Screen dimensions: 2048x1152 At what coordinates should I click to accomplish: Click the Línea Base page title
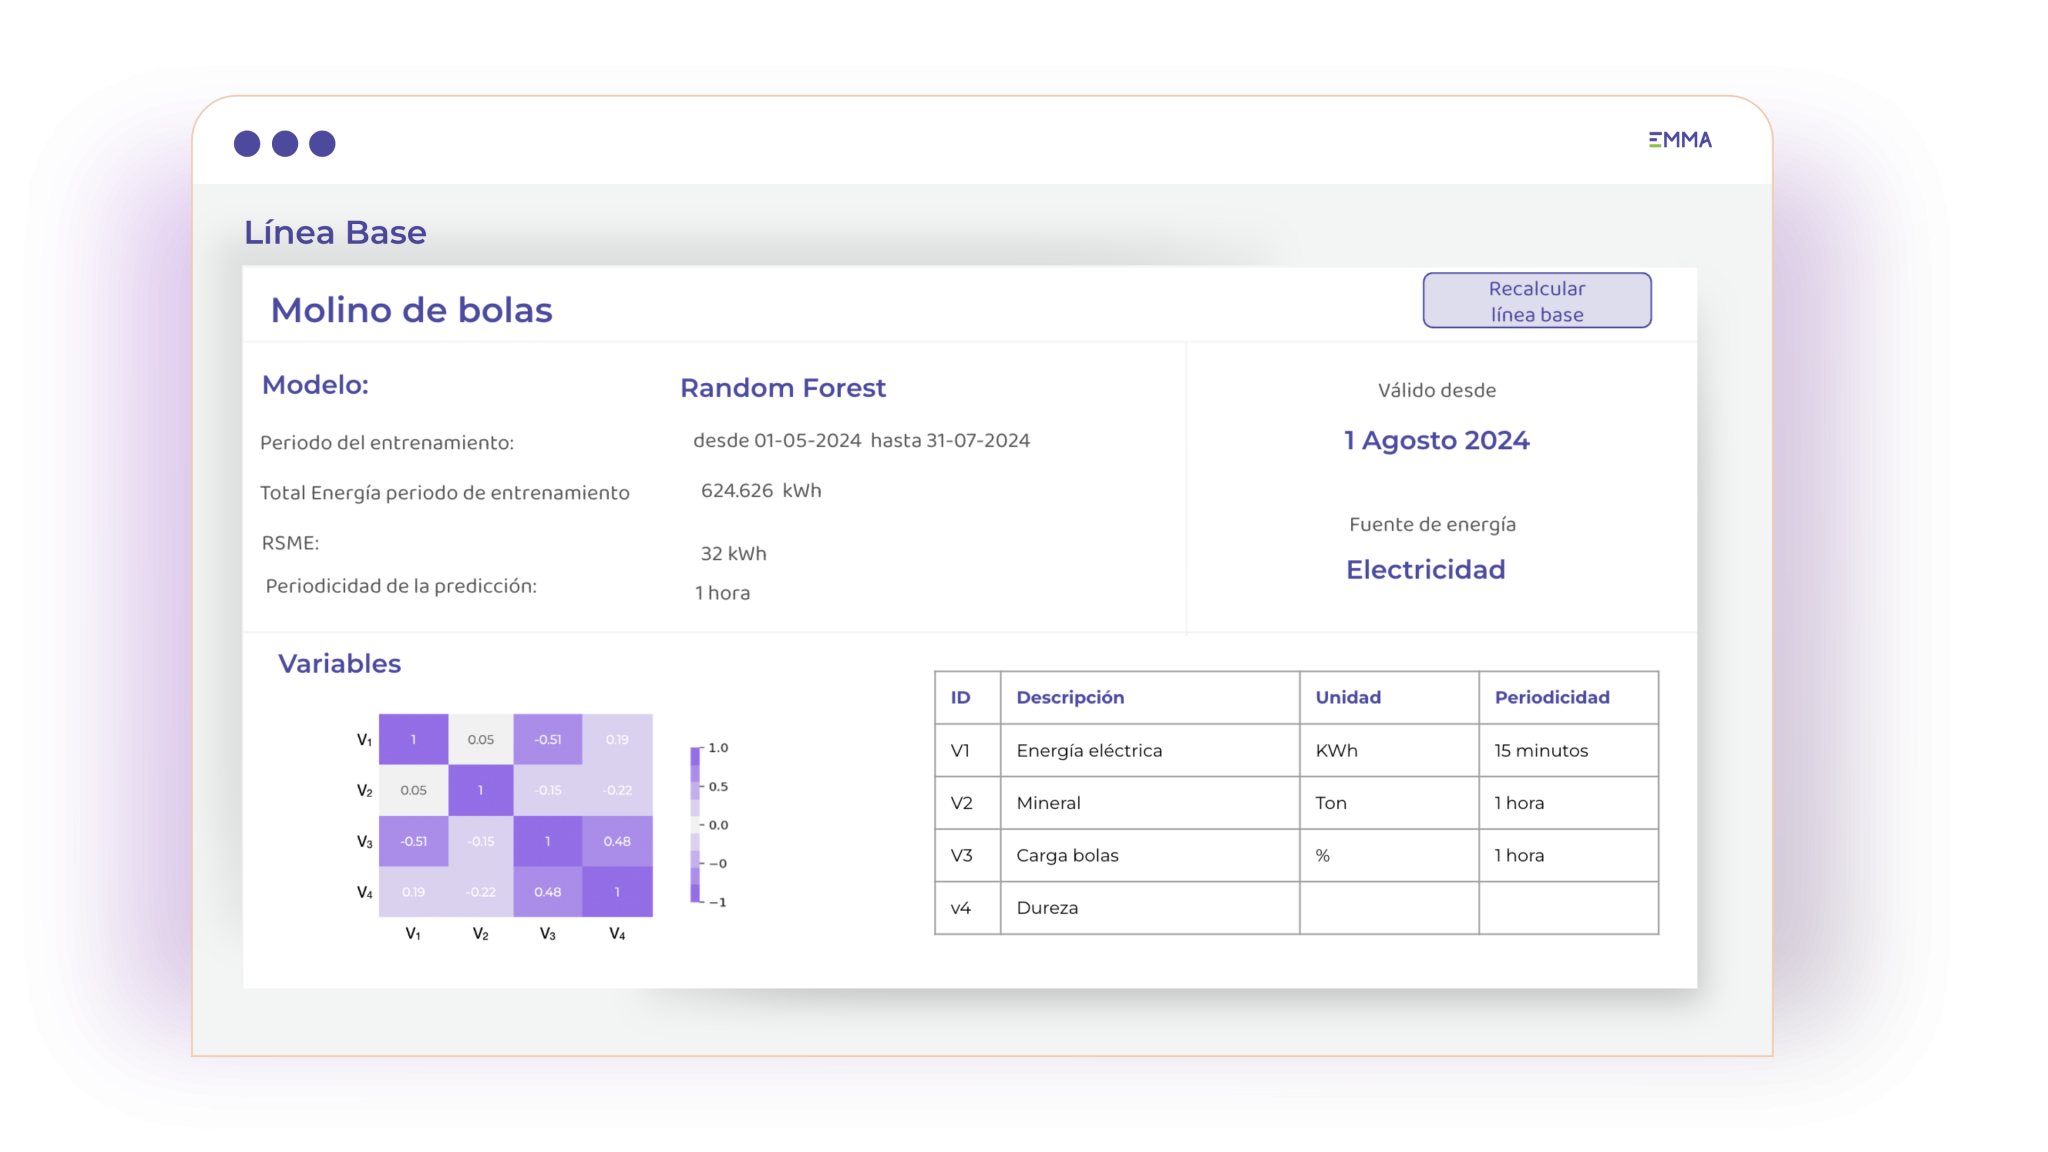(335, 232)
